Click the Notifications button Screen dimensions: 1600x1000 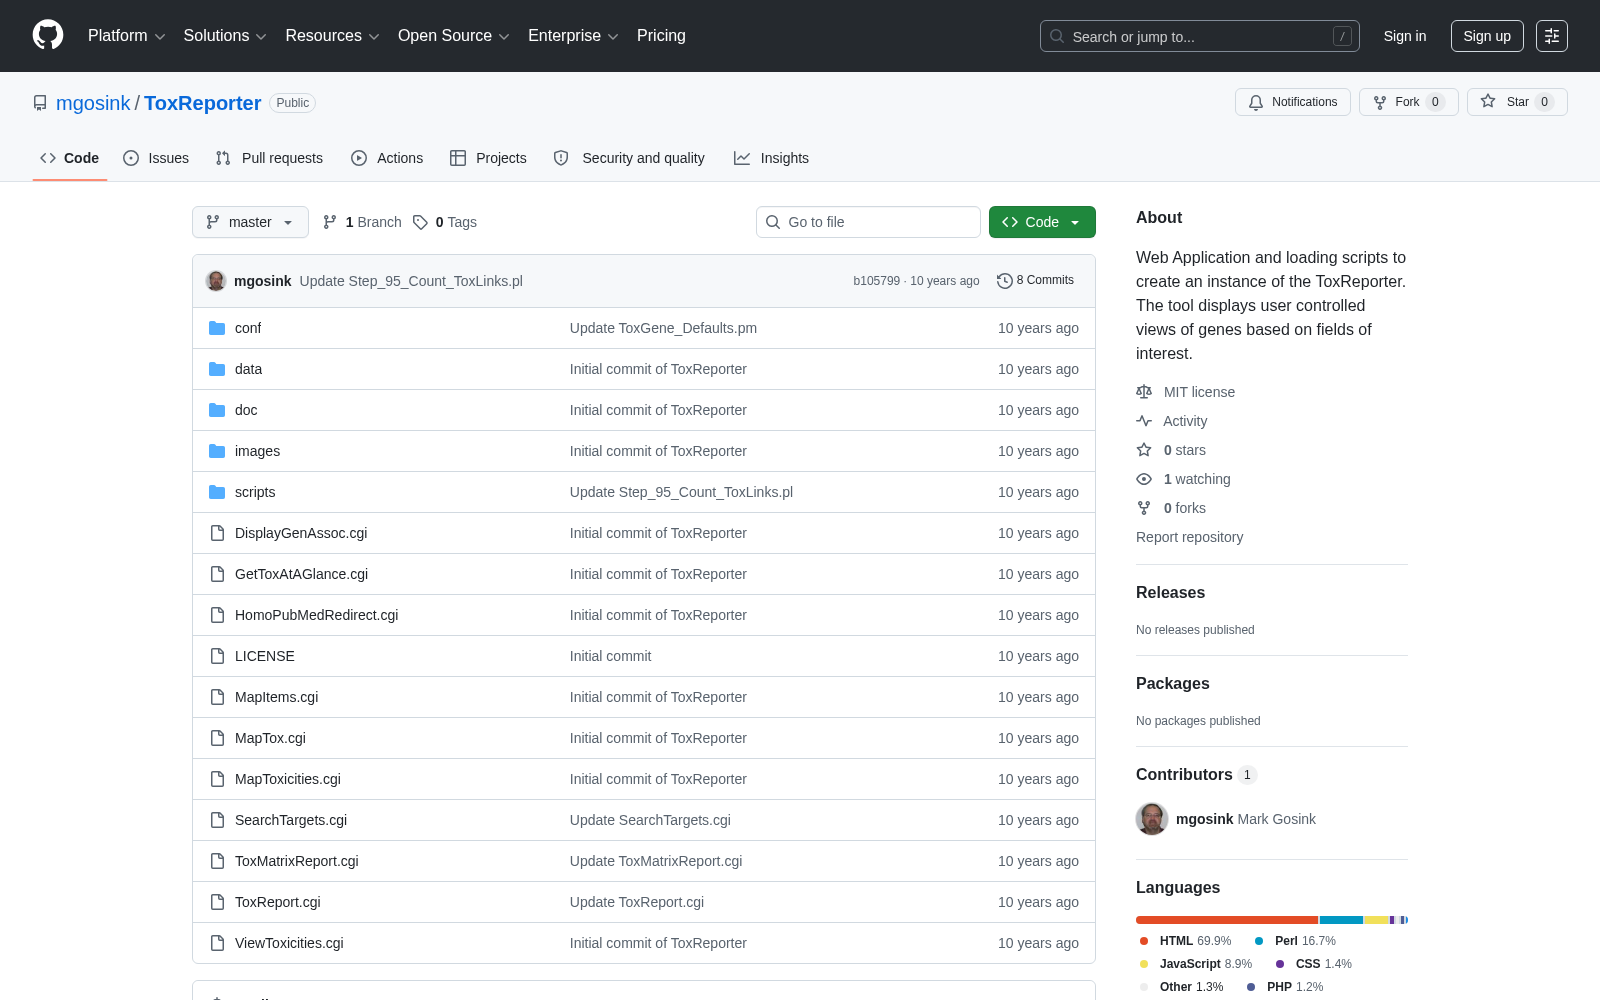click(1293, 102)
